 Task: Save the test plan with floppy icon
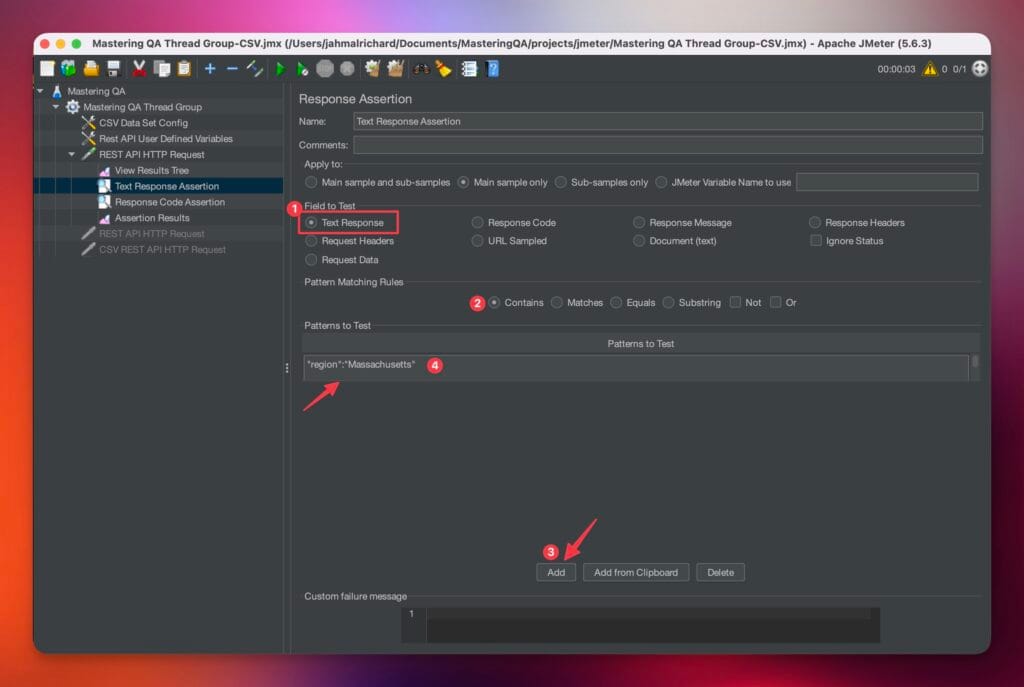114,69
